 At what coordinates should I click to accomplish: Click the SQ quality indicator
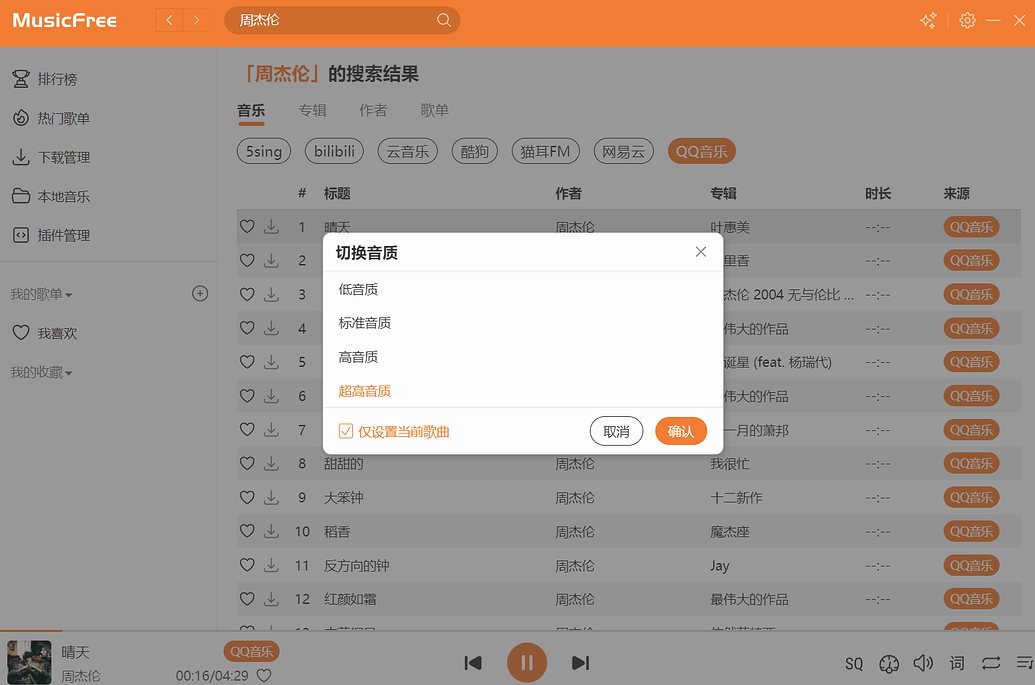tap(854, 663)
